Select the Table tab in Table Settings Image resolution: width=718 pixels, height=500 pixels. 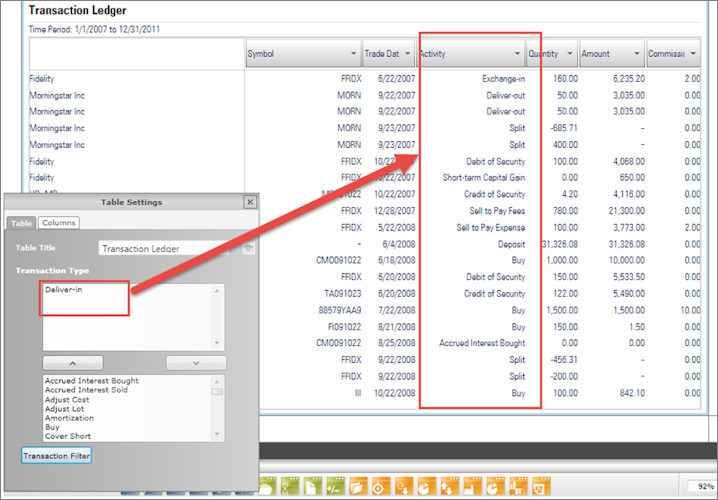click(x=21, y=223)
